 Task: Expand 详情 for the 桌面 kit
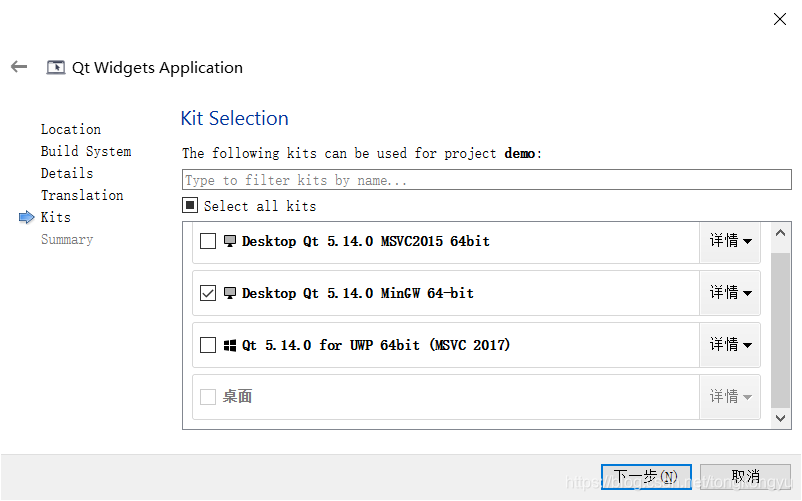(730, 397)
